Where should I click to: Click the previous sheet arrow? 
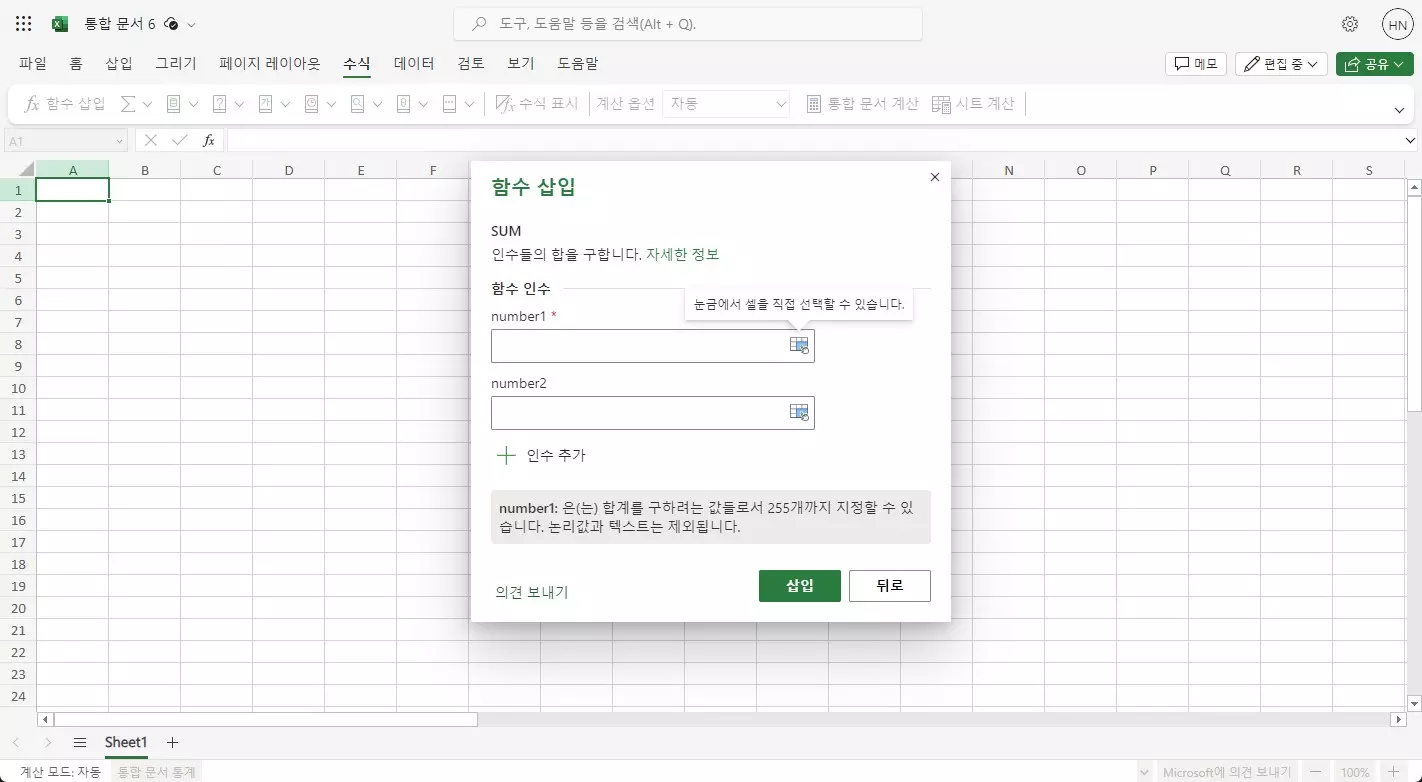point(16,742)
